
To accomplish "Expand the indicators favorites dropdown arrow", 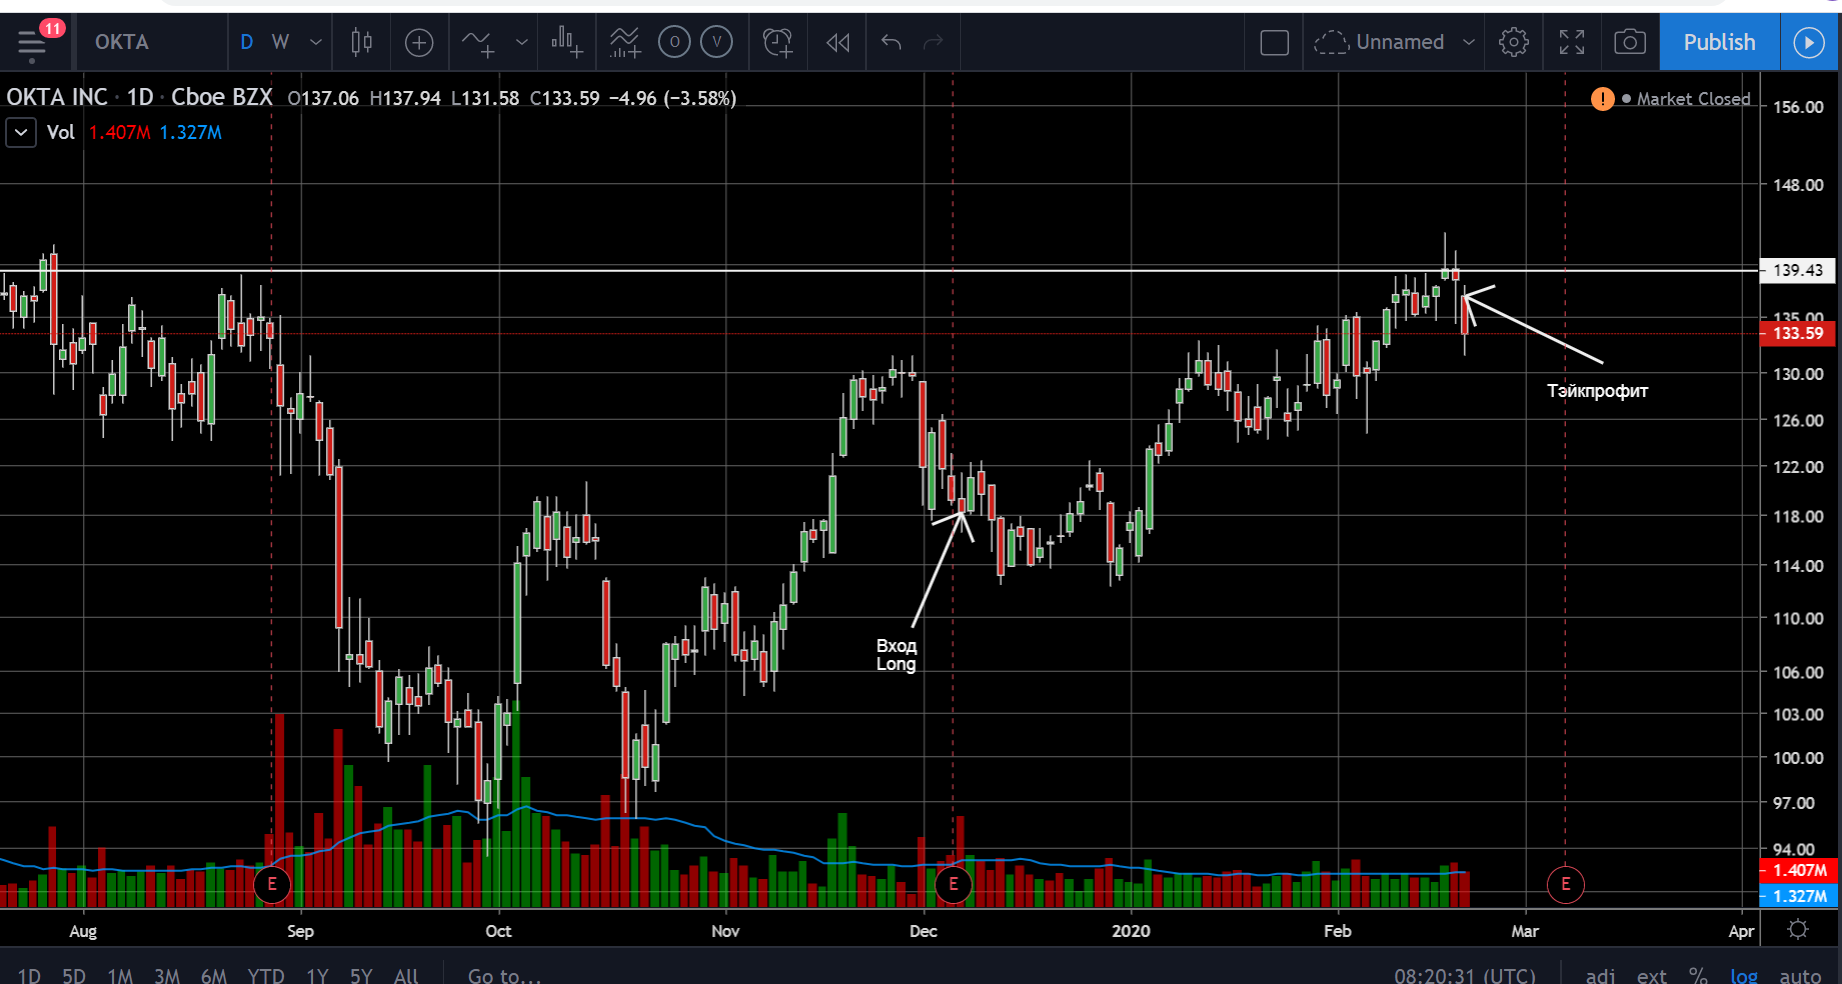I will click(522, 42).
